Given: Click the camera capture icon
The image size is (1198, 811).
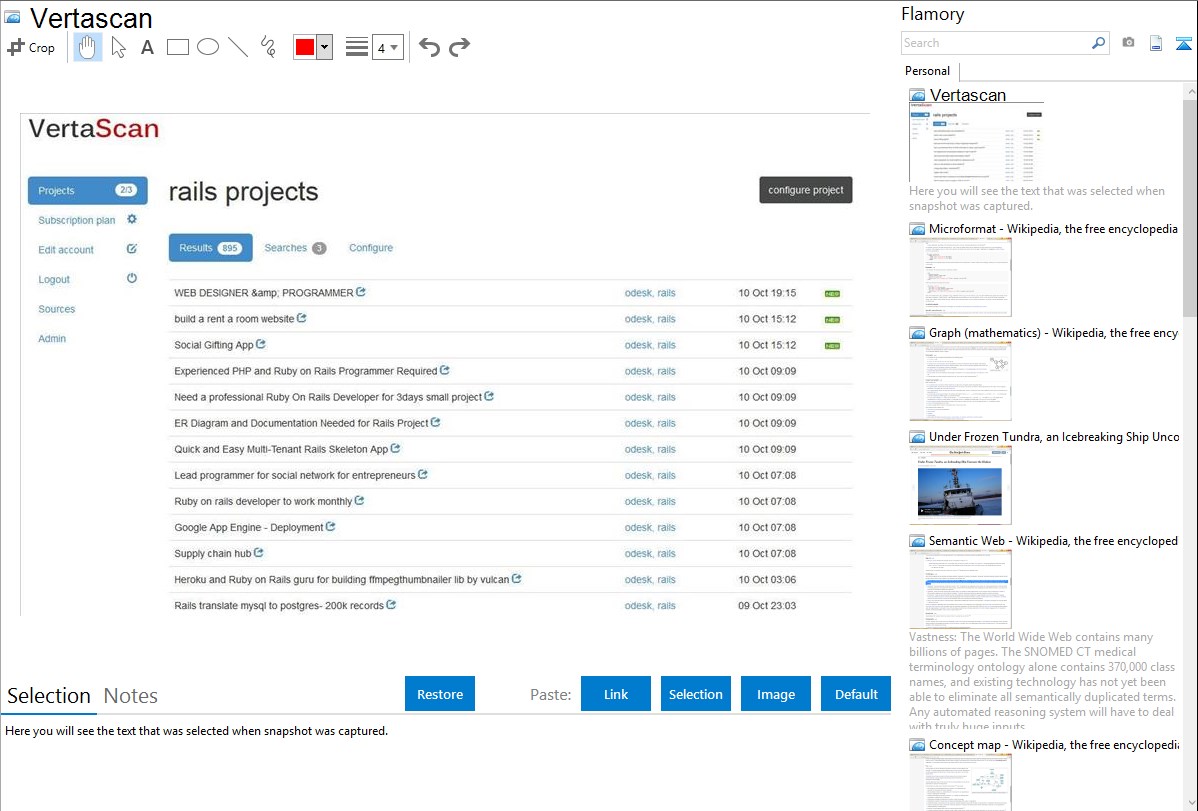Looking at the screenshot, I should [x=1128, y=43].
